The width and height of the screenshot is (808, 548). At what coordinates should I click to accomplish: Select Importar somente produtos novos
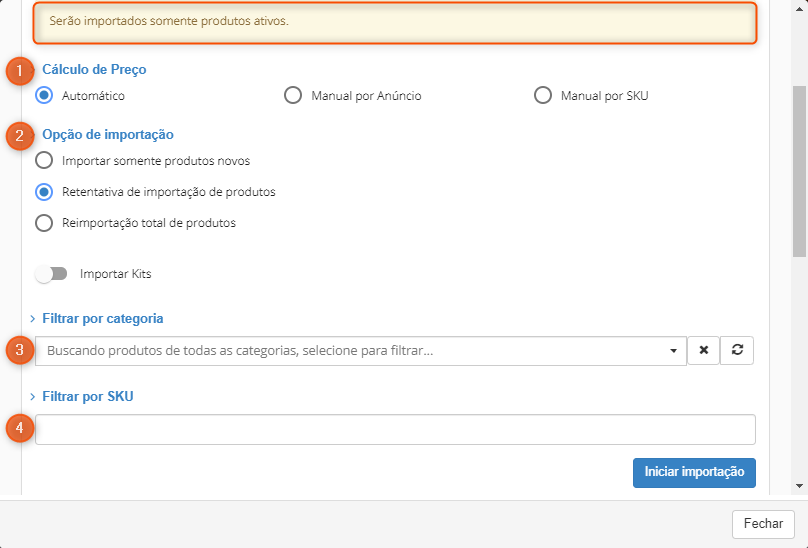click(44, 161)
